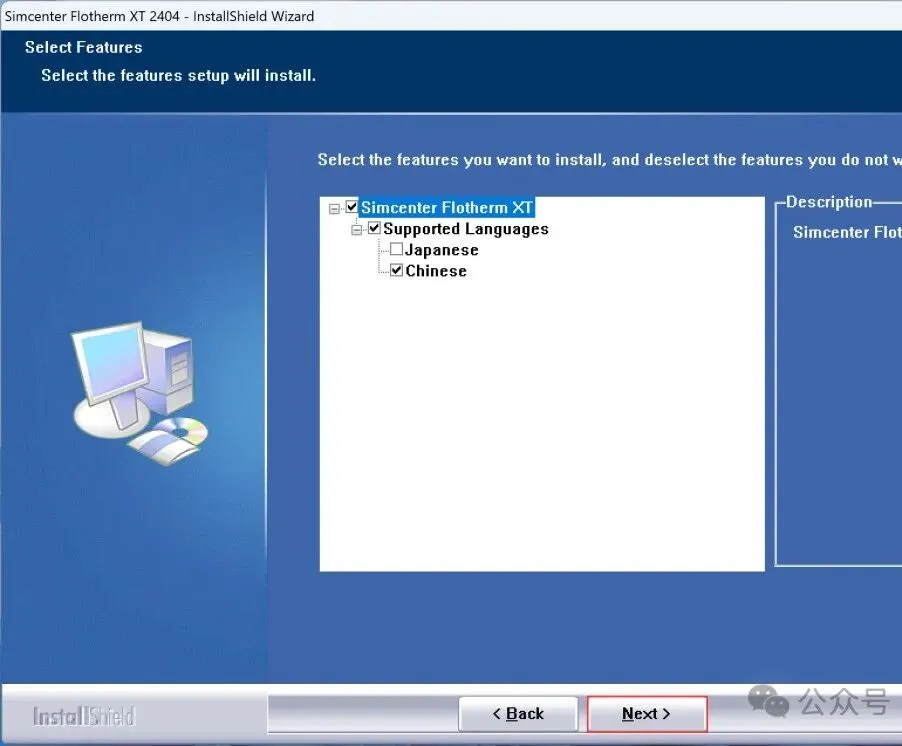The height and width of the screenshot is (746, 902).
Task: Enable the Japanese language checkbox
Action: point(396,249)
